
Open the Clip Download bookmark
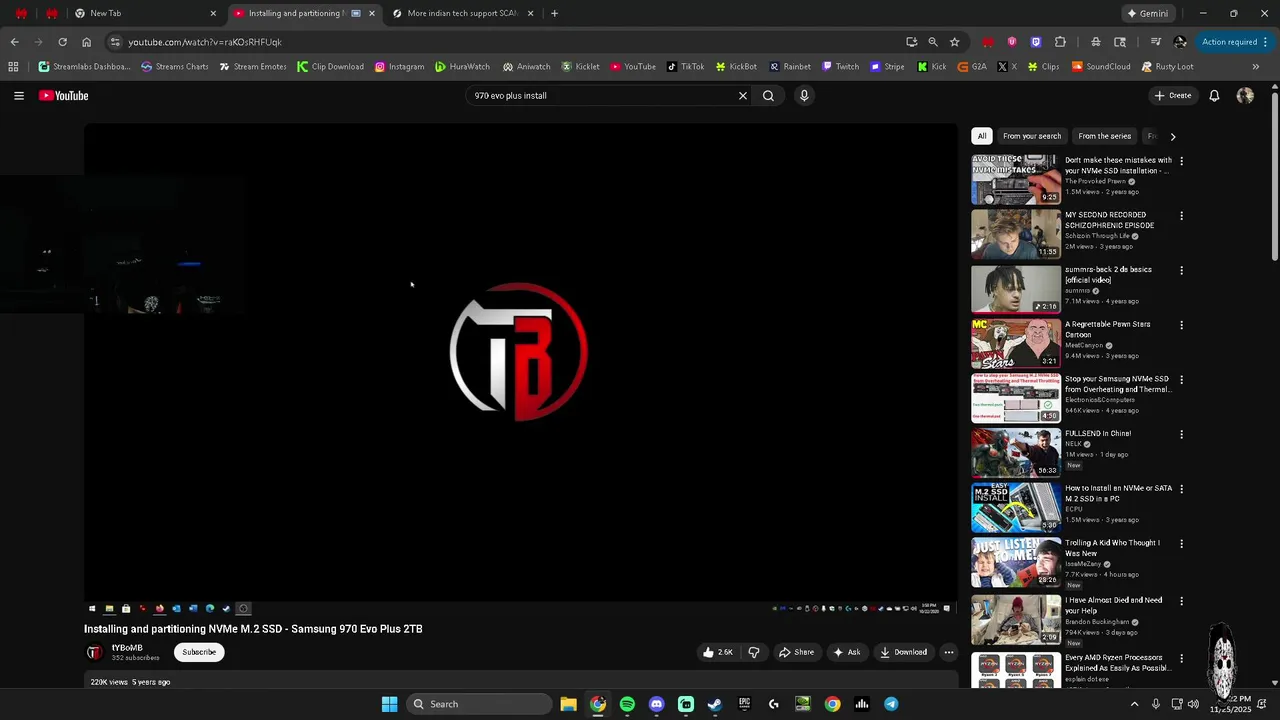click(330, 67)
